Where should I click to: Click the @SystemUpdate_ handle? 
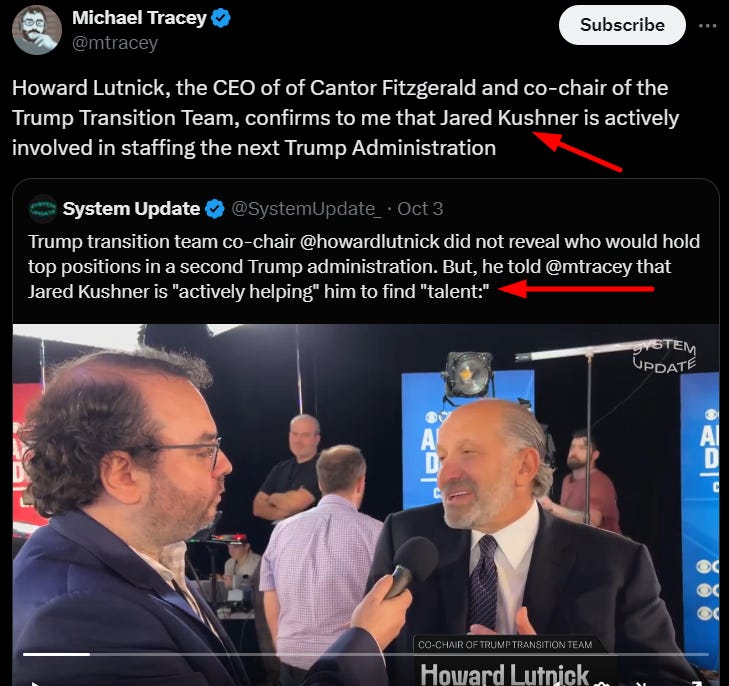click(x=306, y=209)
